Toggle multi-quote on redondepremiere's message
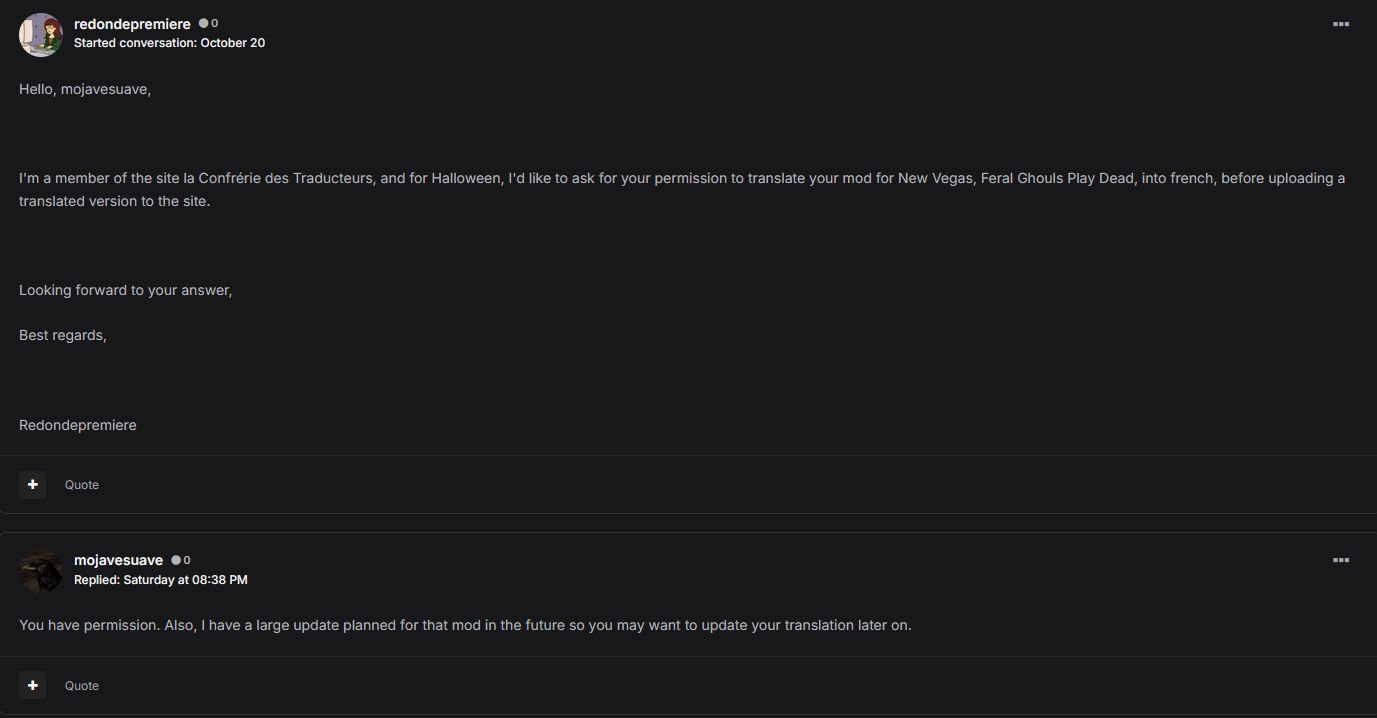 pos(33,485)
